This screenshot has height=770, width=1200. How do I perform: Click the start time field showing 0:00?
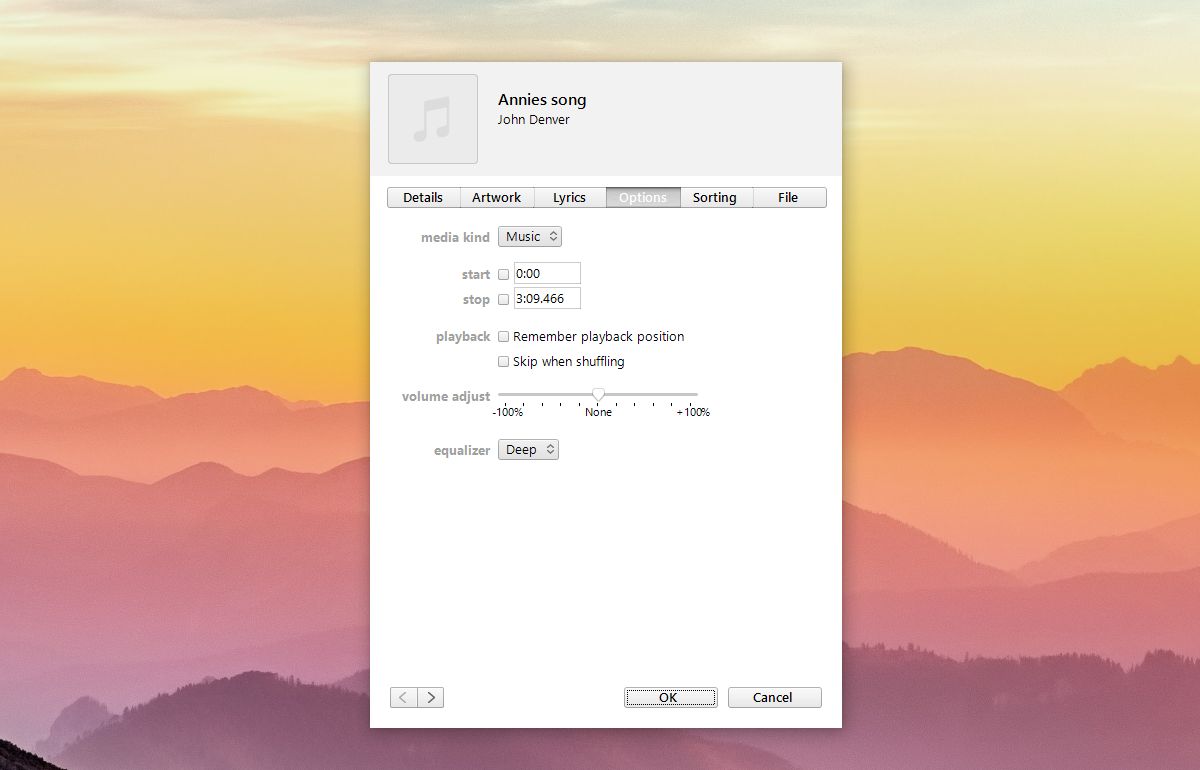[x=547, y=274]
